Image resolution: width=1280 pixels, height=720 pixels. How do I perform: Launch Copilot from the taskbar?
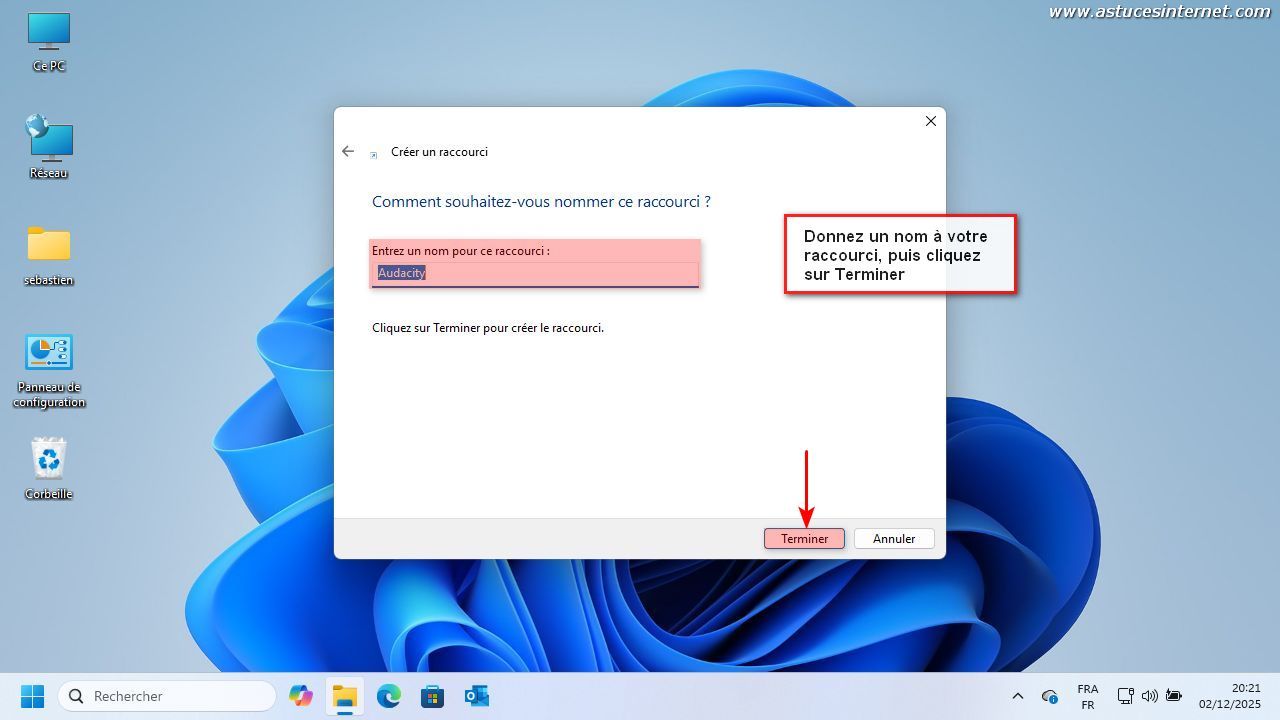click(x=300, y=696)
